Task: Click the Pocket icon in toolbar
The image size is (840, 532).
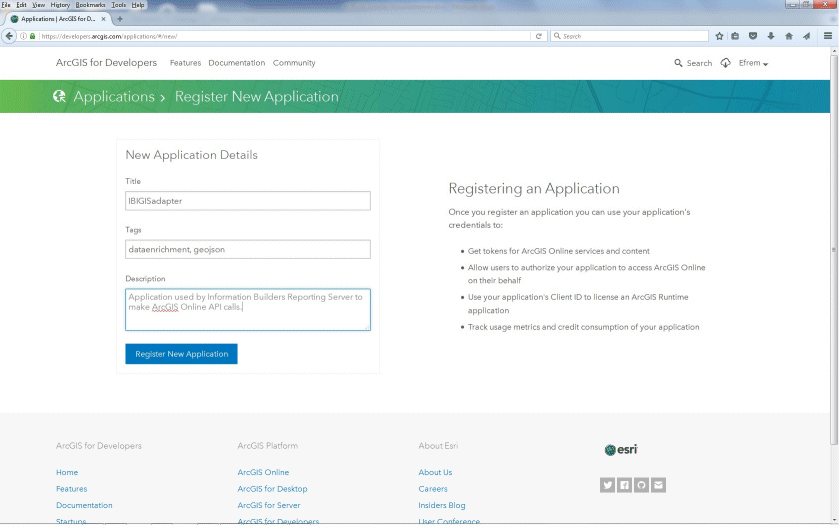Action: (x=753, y=36)
